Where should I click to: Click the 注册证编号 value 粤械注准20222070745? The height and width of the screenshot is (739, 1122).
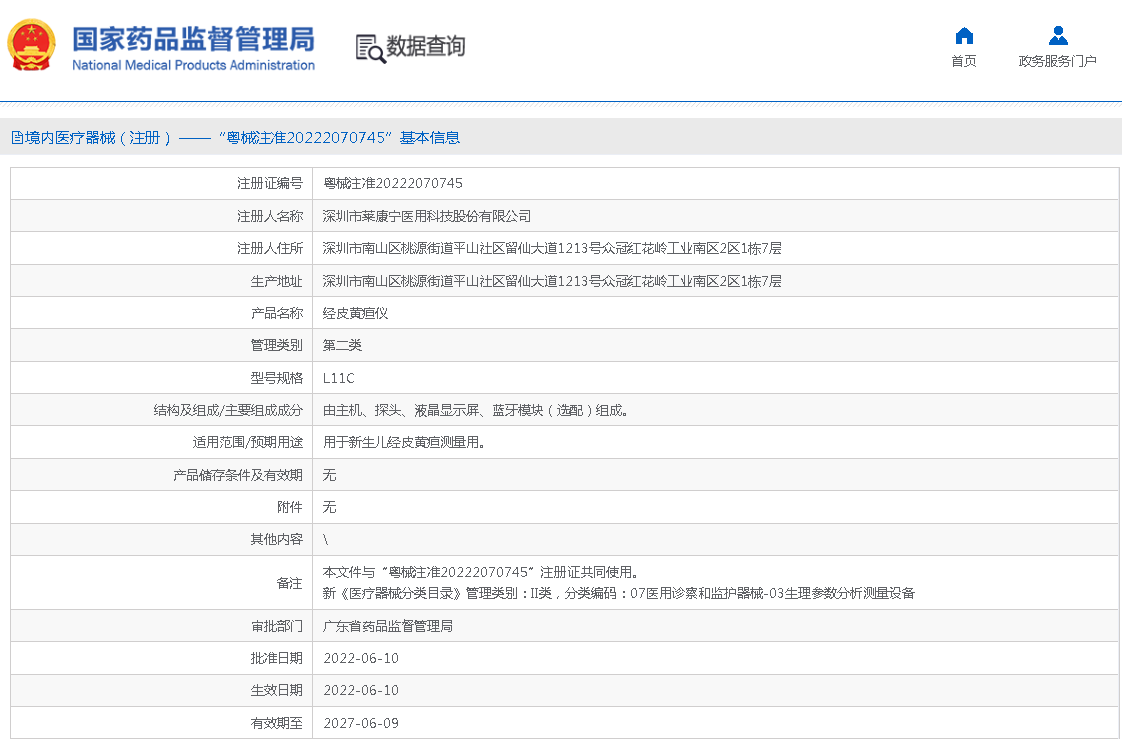[x=393, y=184]
